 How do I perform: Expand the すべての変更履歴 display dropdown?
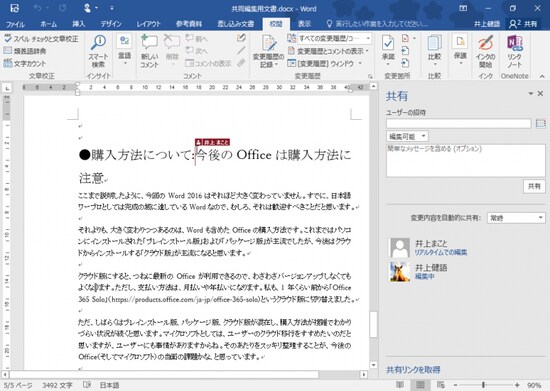pyautogui.click(x=334, y=38)
